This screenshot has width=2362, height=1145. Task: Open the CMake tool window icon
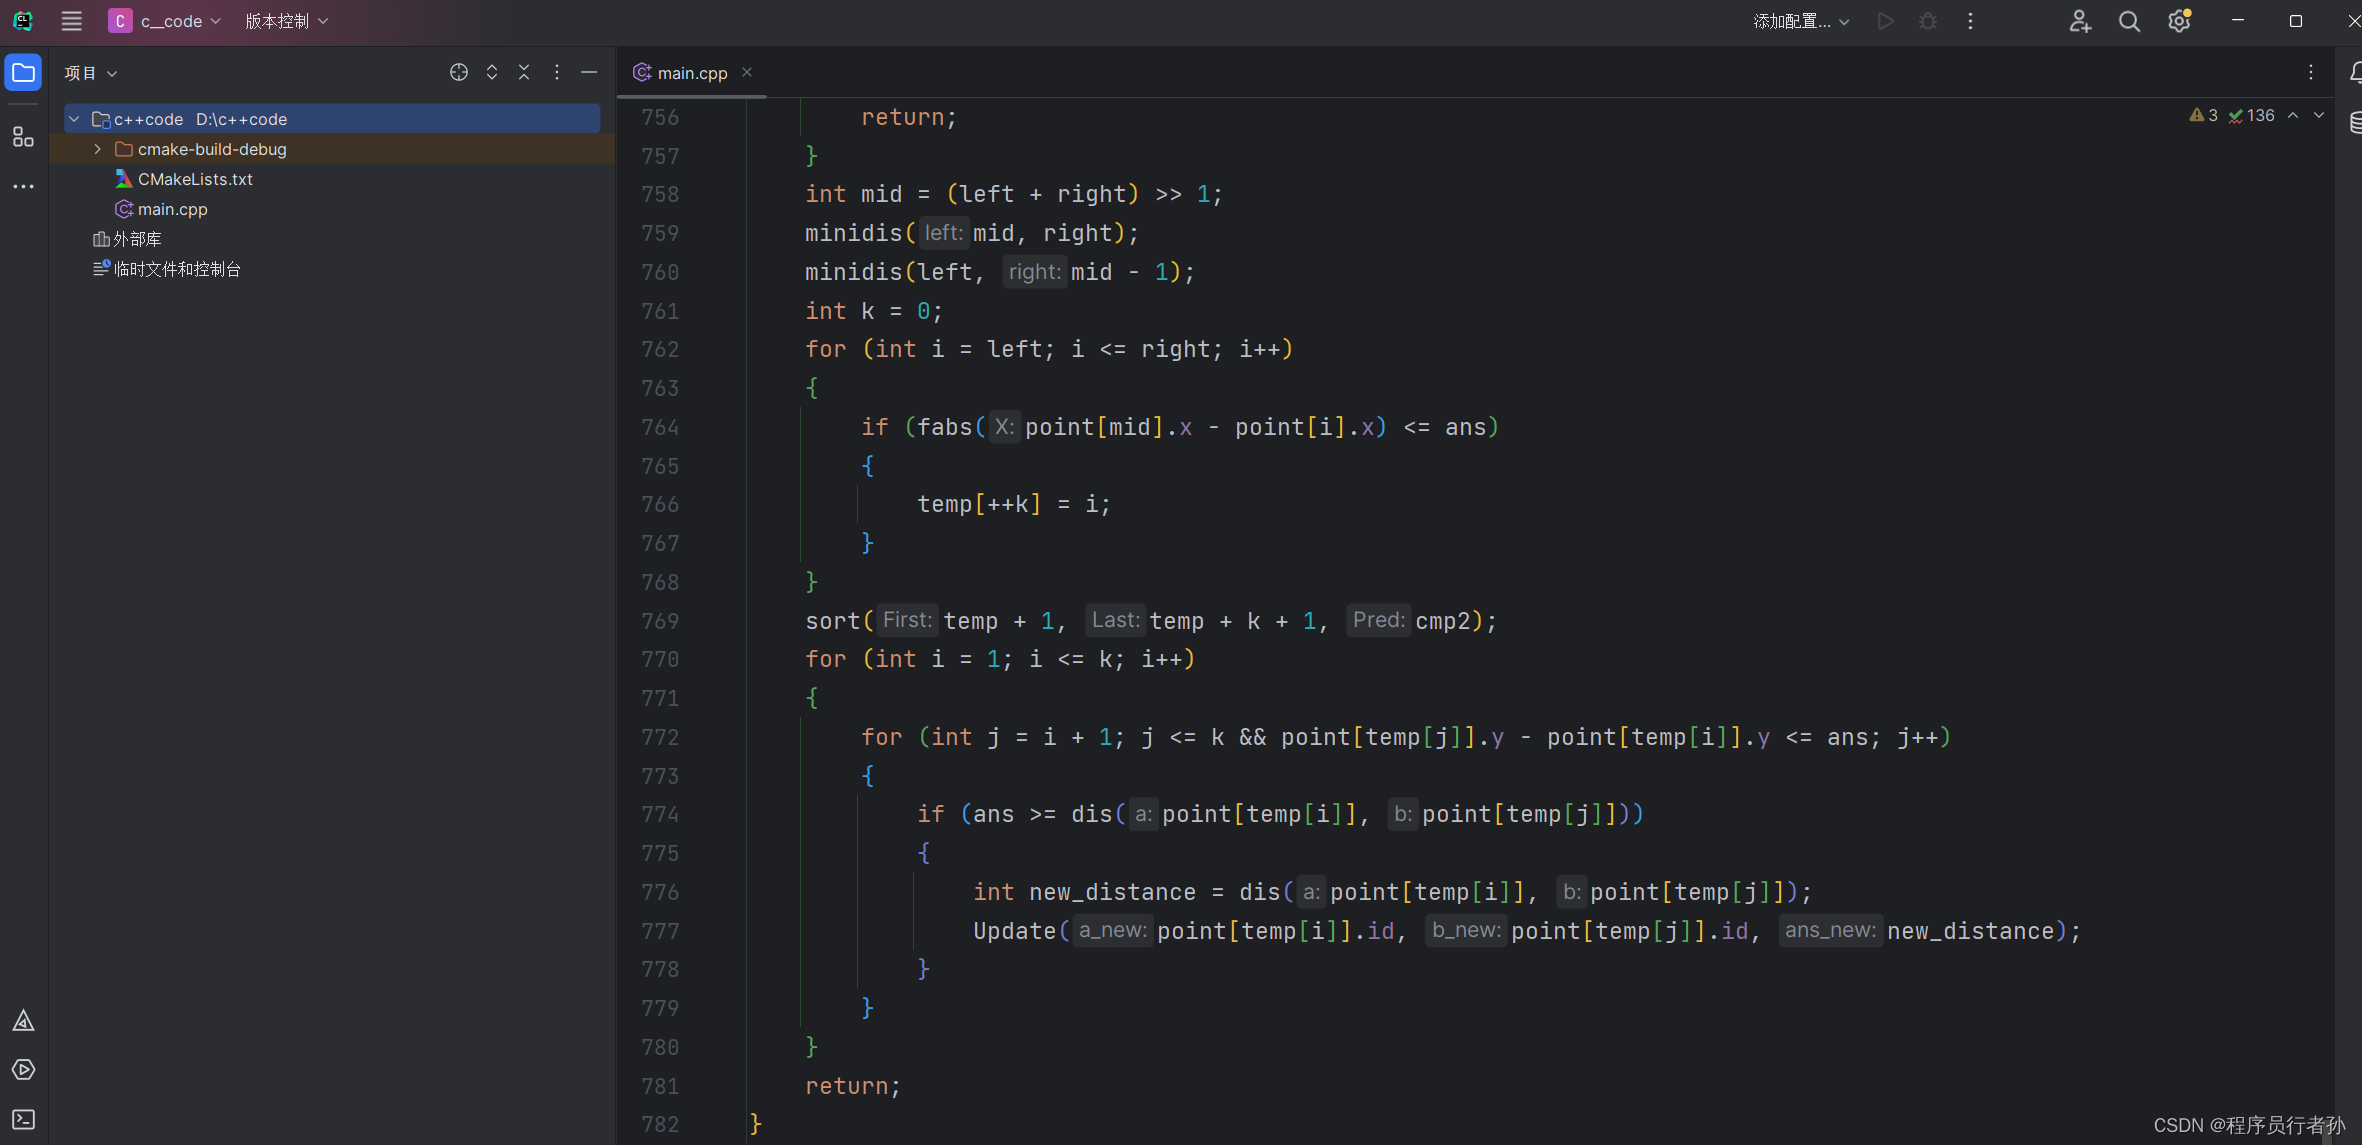(x=23, y=1021)
